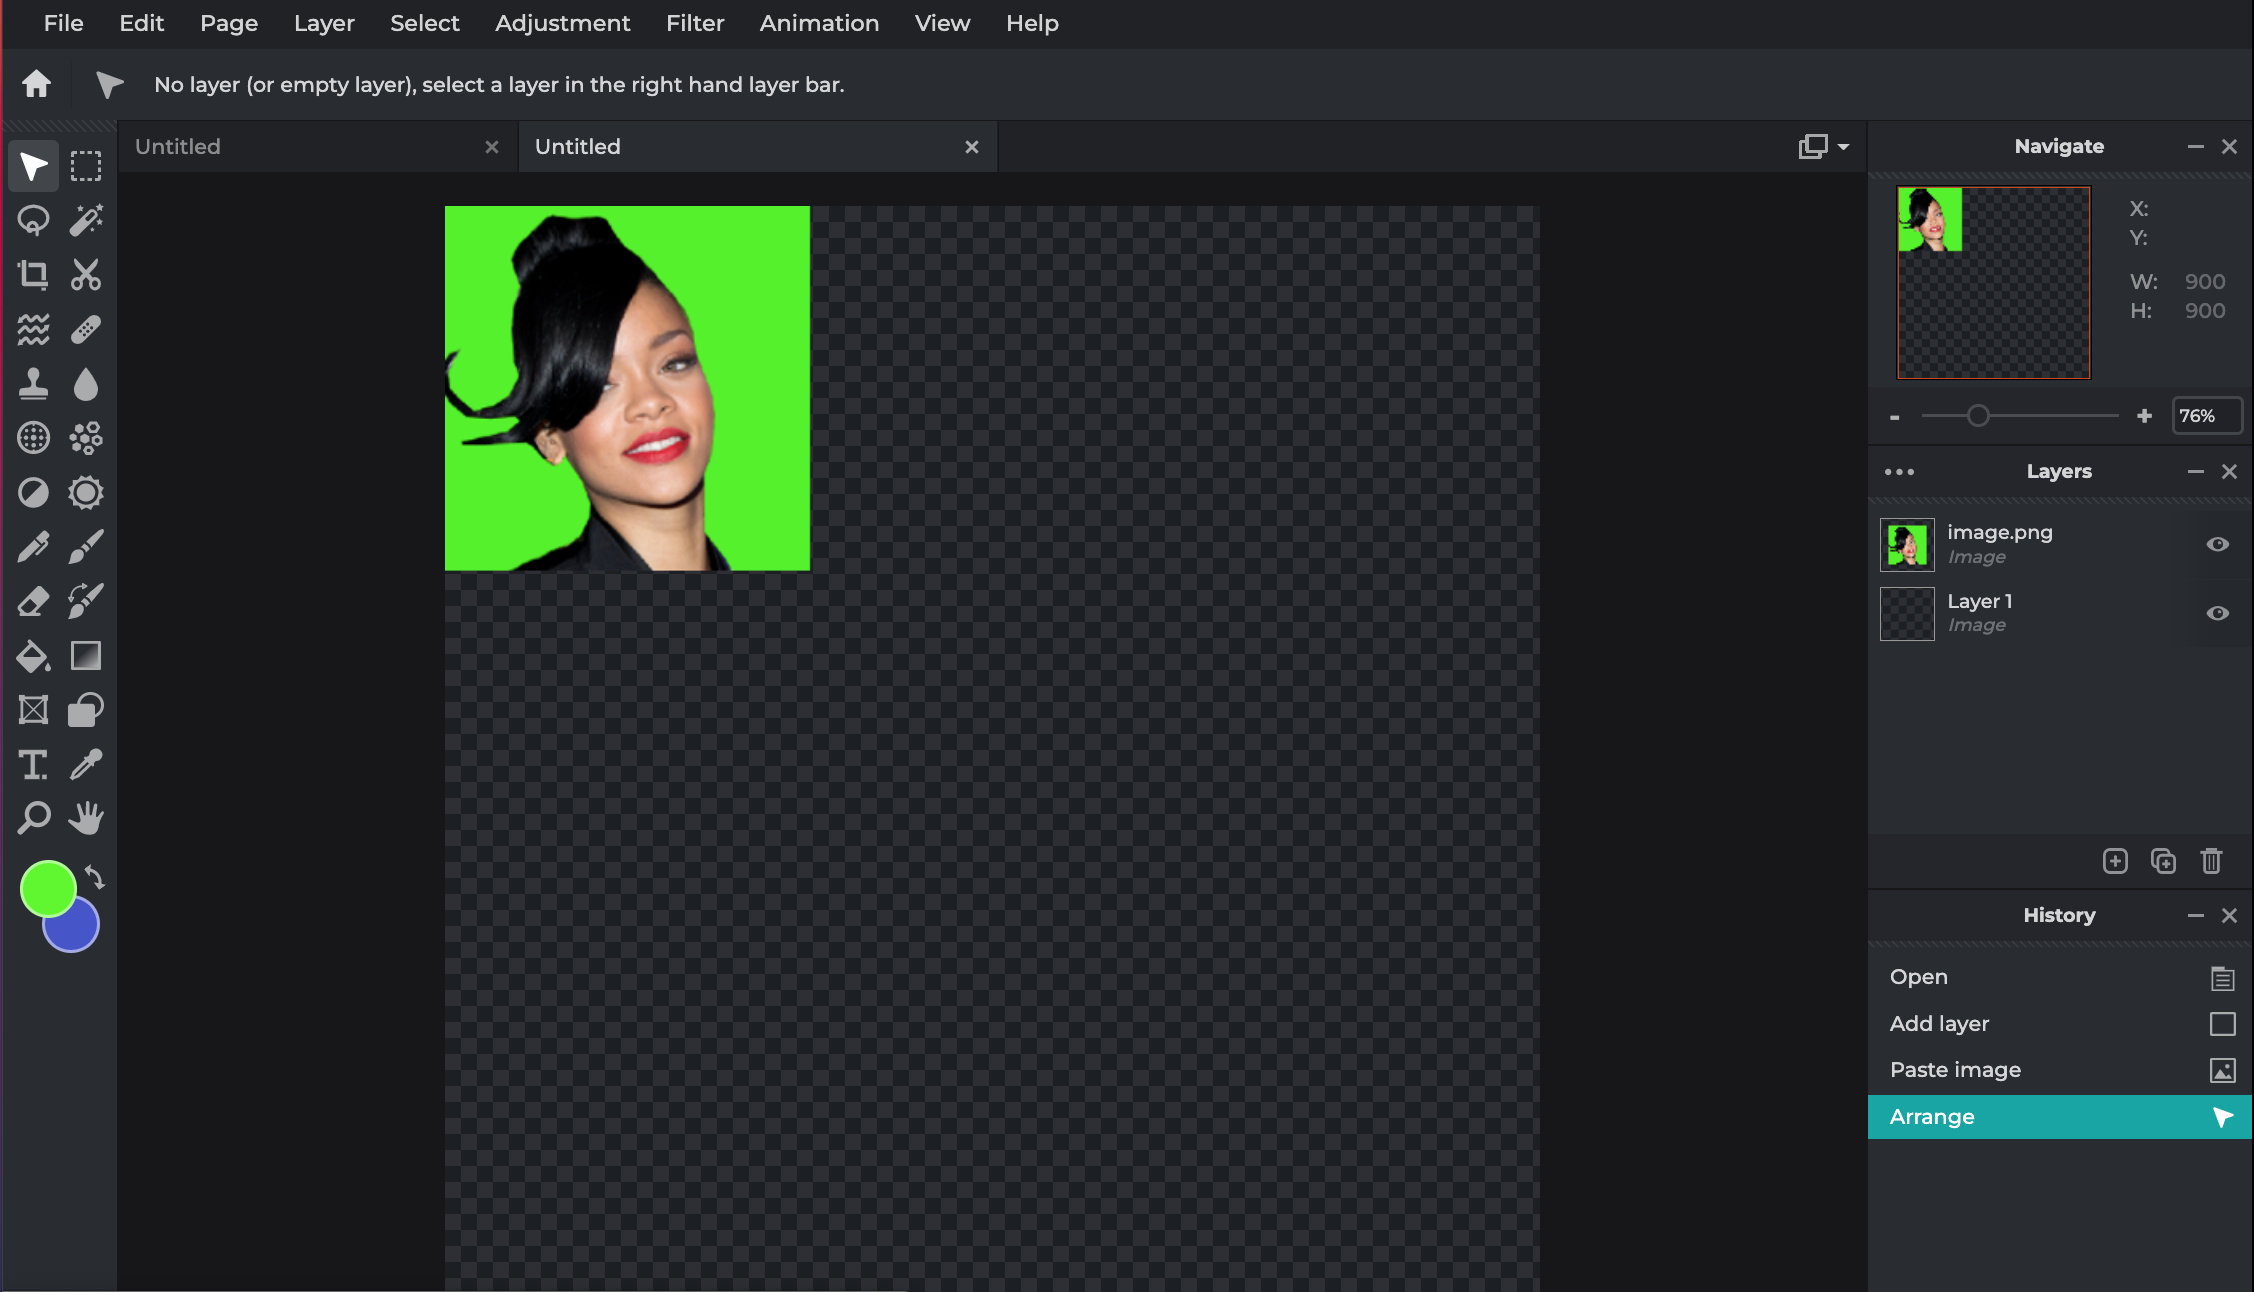2254x1292 pixels.
Task: Select the Gradient tool
Action: (x=86, y=656)
